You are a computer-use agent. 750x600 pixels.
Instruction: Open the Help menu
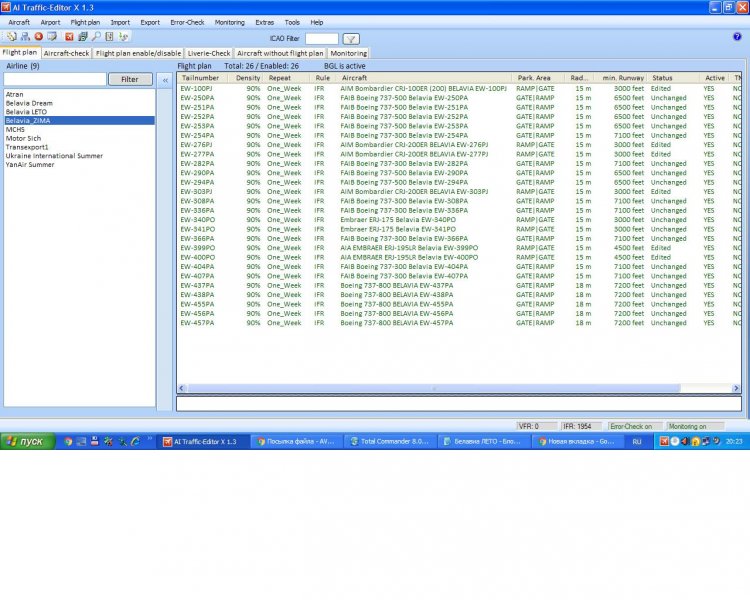[x=317, y=22]
